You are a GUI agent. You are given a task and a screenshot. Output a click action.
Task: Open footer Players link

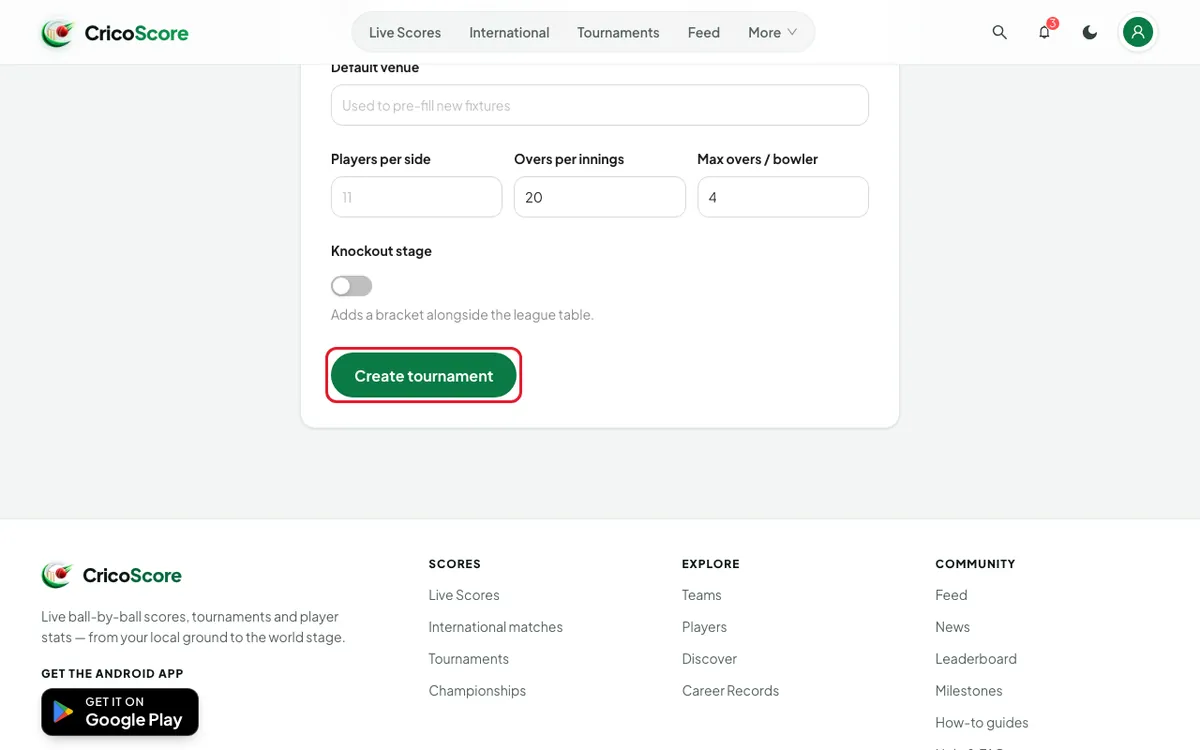coord(705,627)
